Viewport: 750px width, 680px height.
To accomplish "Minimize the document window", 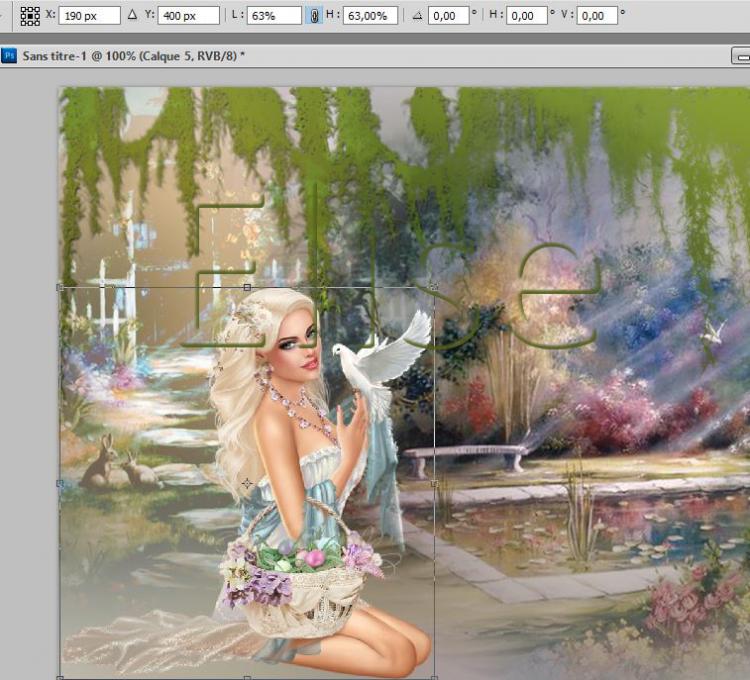I will coord(740,57).
